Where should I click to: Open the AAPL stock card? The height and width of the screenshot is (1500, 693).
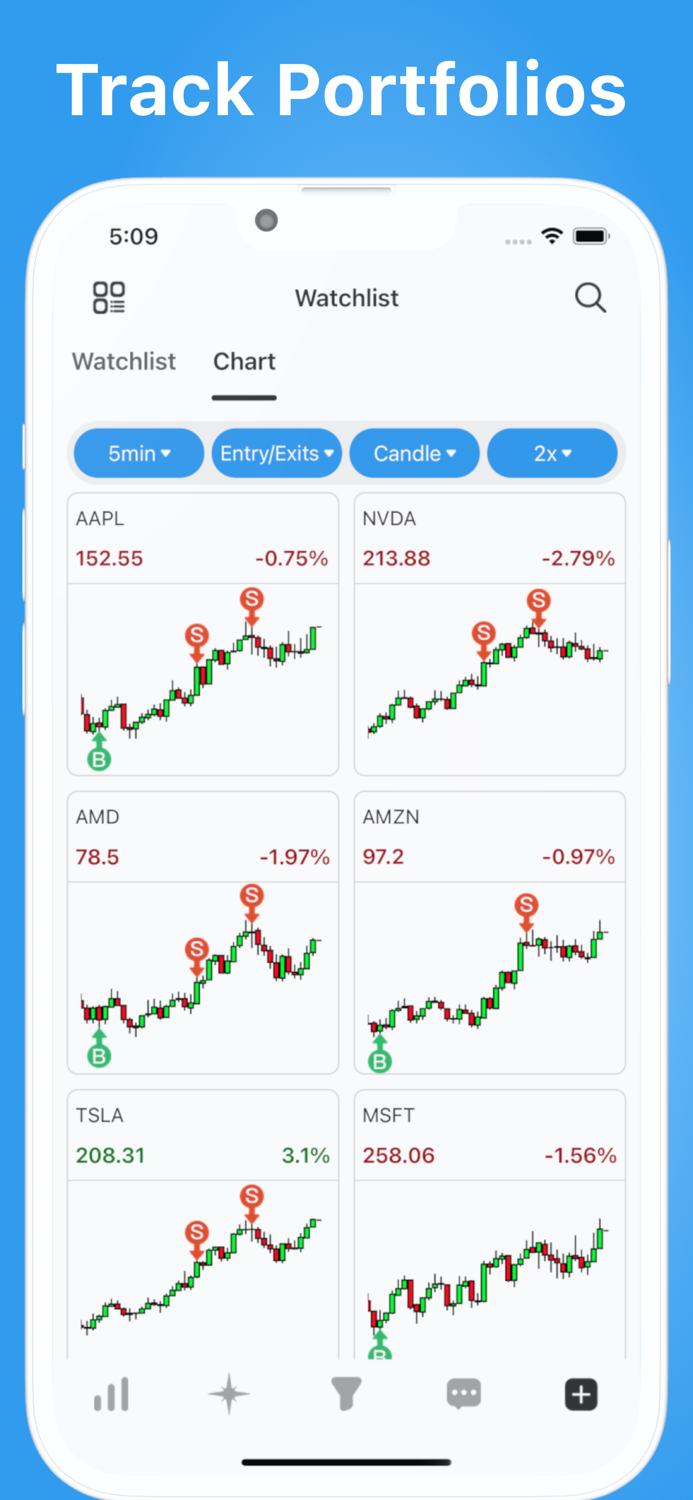(x=203, y=632)
